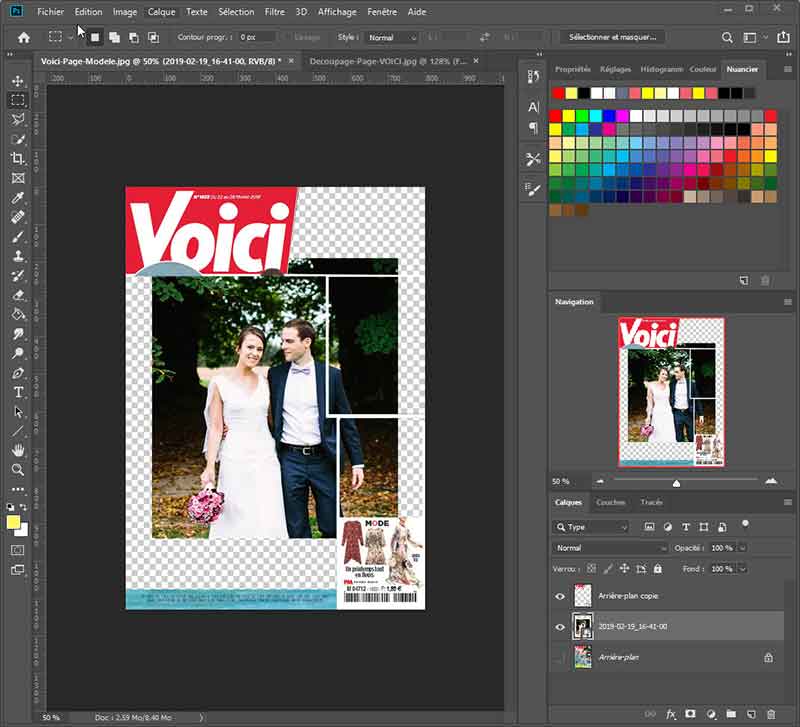Image resolution: width=800 pixels, height=727 pixels.
Task: Hide the Arrière-plan copie layer
Action: (x=560, y=596)
